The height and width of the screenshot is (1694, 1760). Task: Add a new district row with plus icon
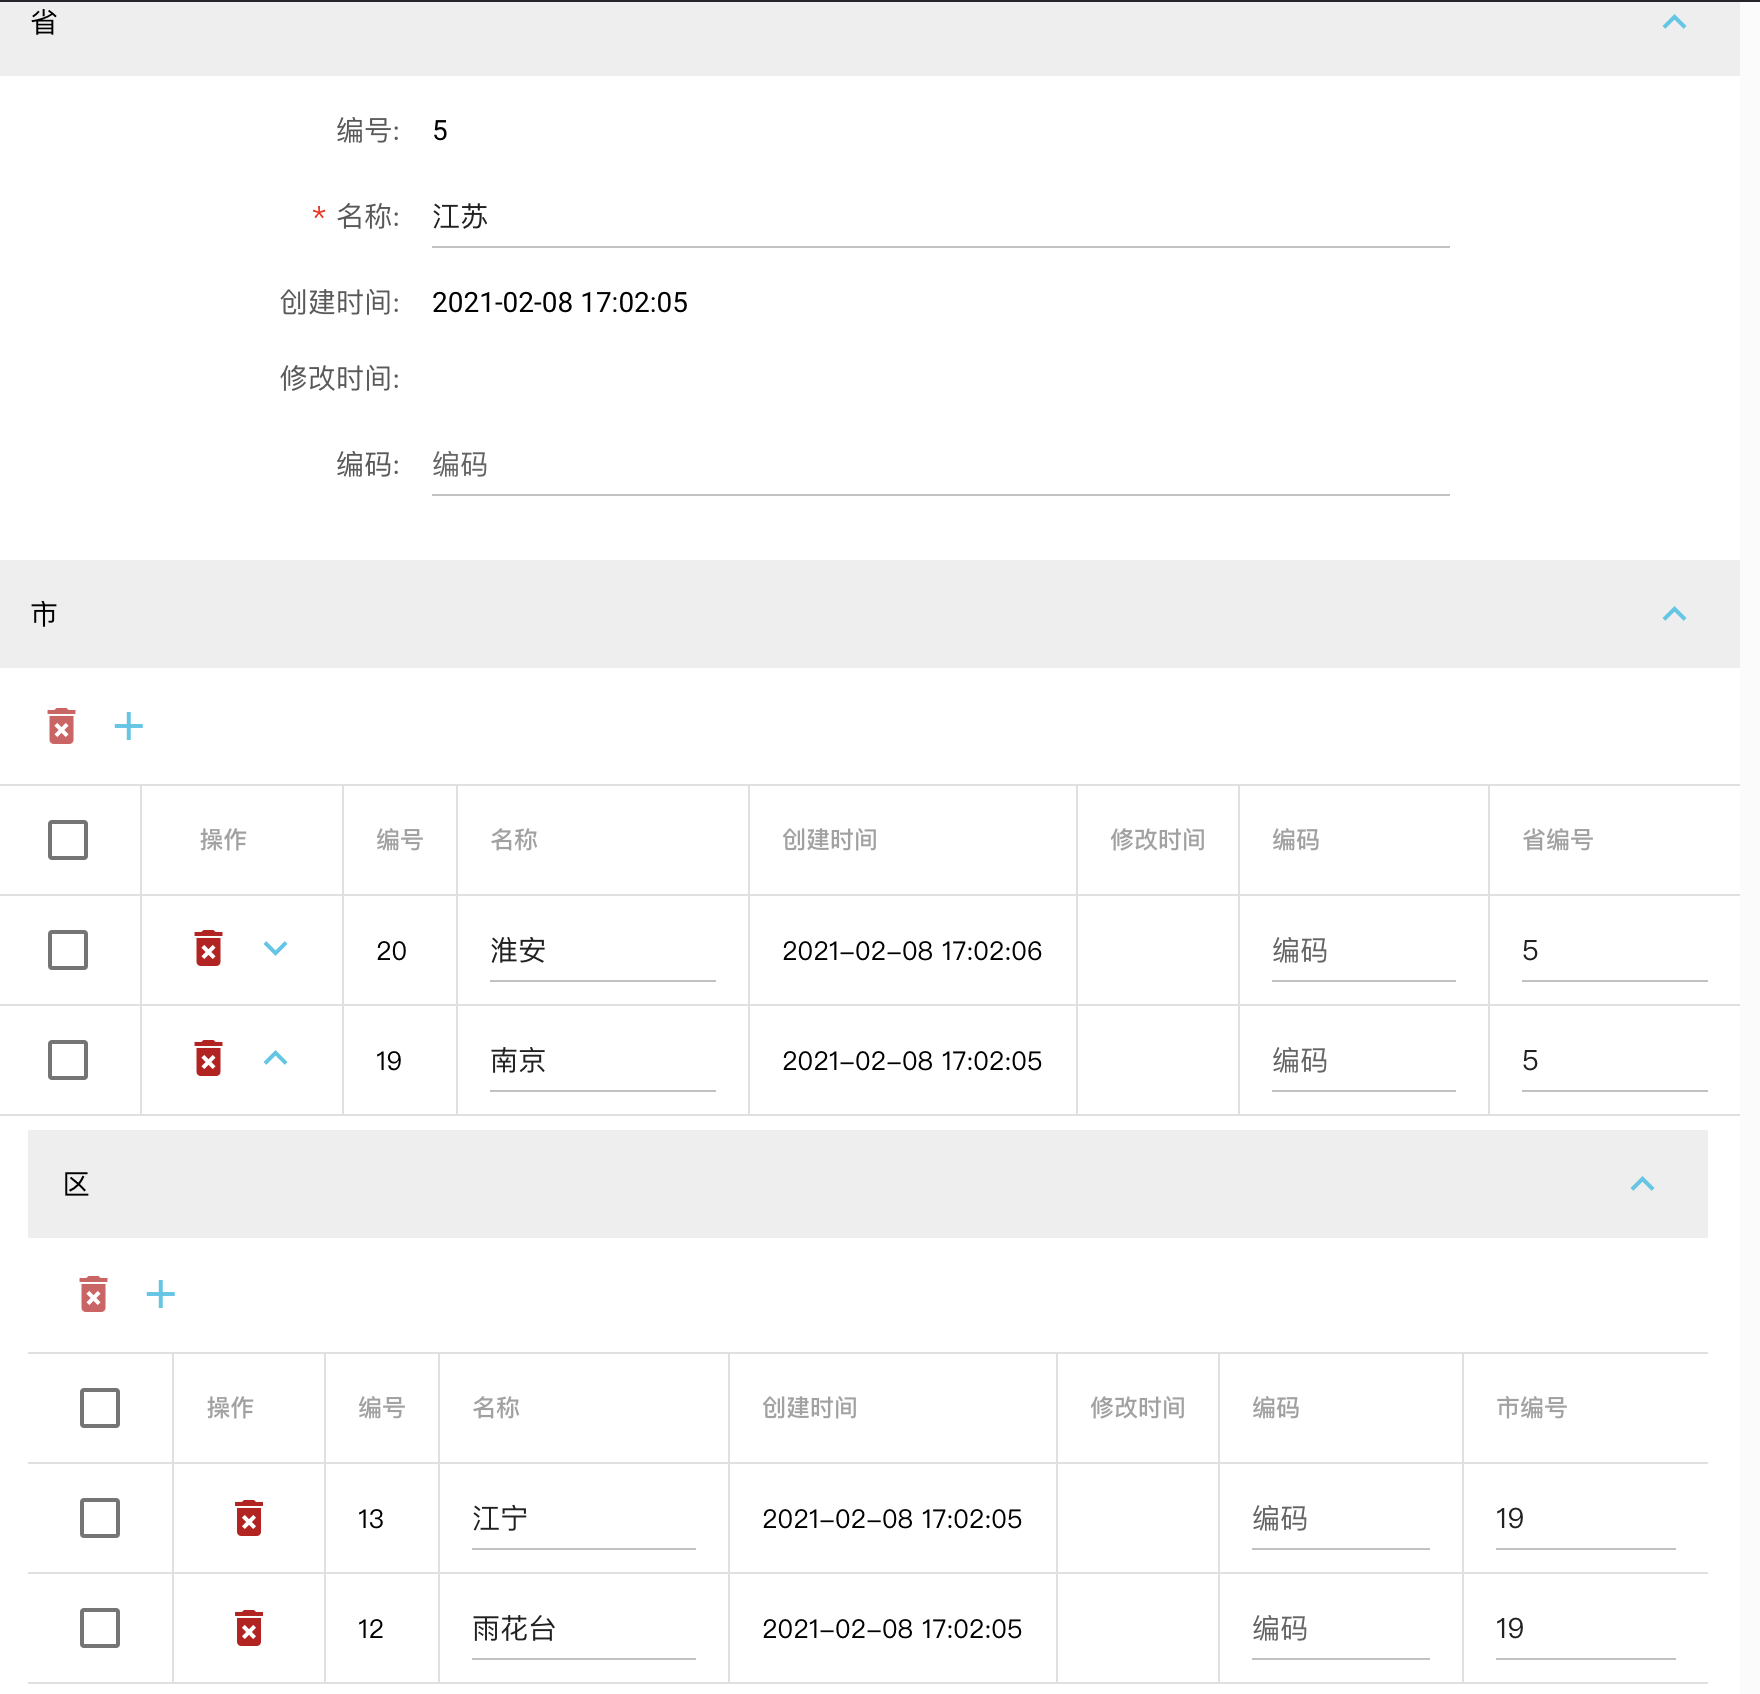(x=160, y=1294)
